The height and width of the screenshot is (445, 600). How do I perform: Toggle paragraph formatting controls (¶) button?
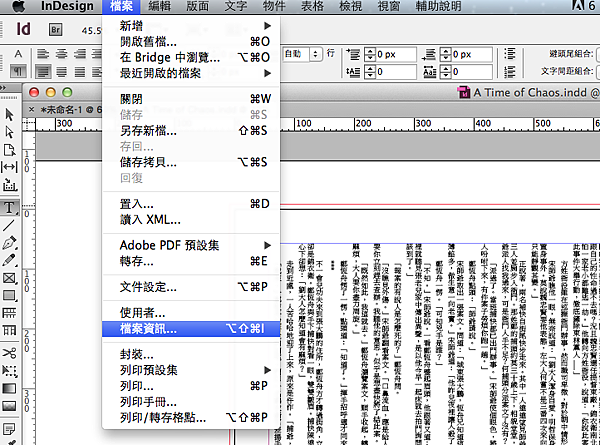click(x=18, y=71)
